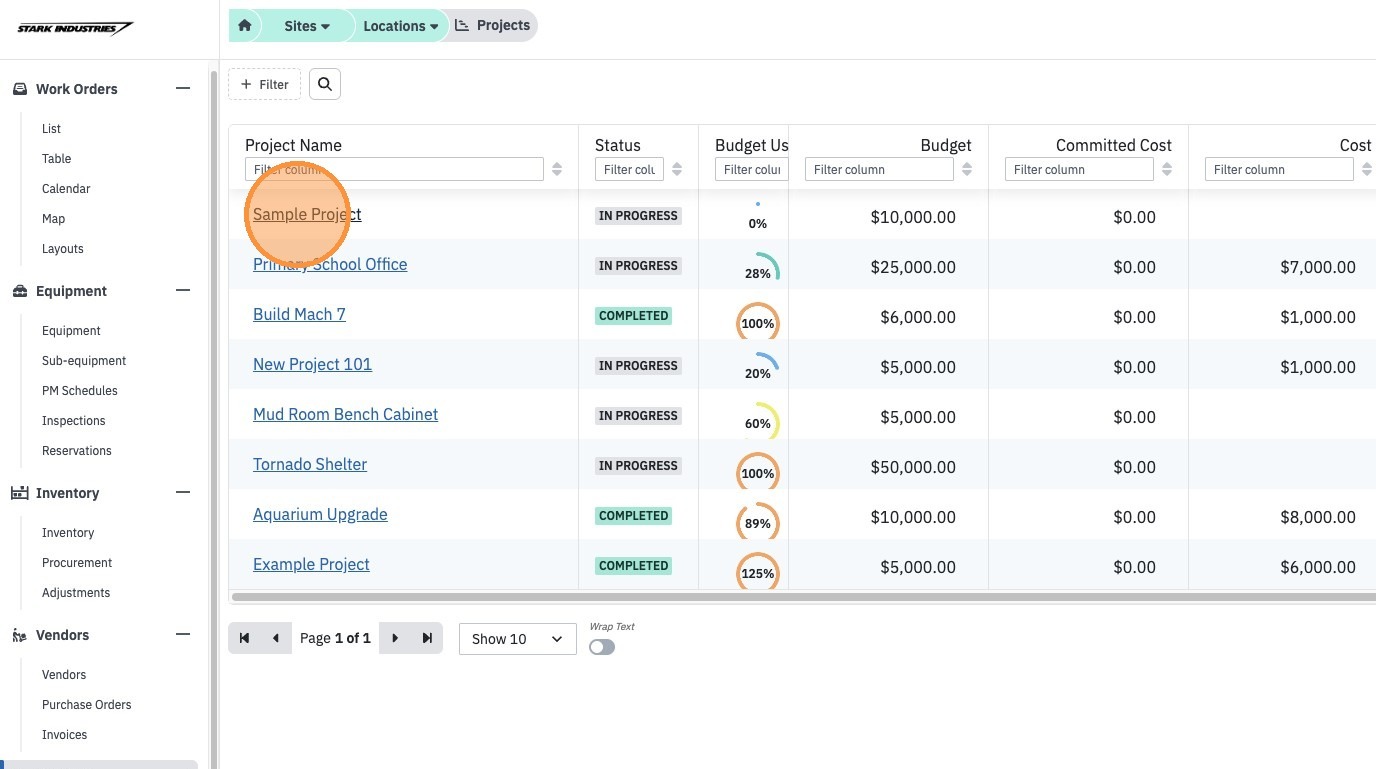
Task: Collapse the Equipment section
Action: tap(183, 290)
